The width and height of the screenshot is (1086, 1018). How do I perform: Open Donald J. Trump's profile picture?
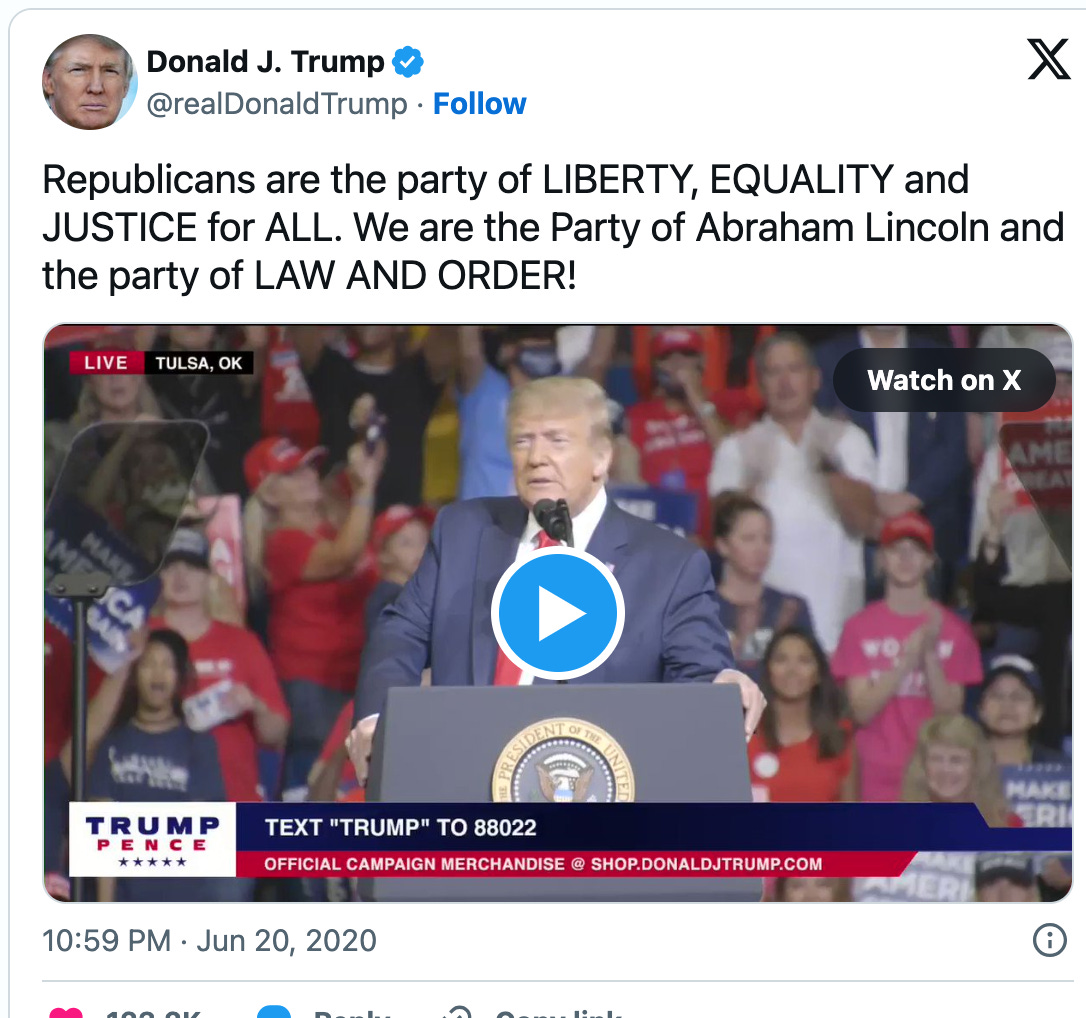pyautogui.click(x=89, y=82)
